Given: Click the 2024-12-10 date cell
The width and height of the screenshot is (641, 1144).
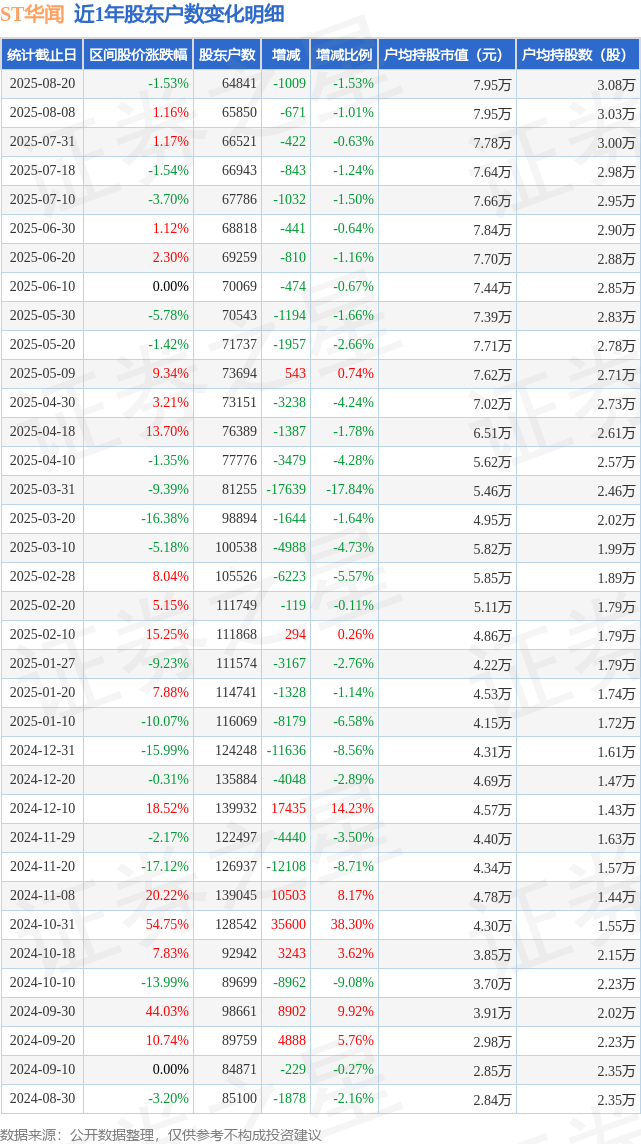Looking at the screenshot, I should 42,809.
